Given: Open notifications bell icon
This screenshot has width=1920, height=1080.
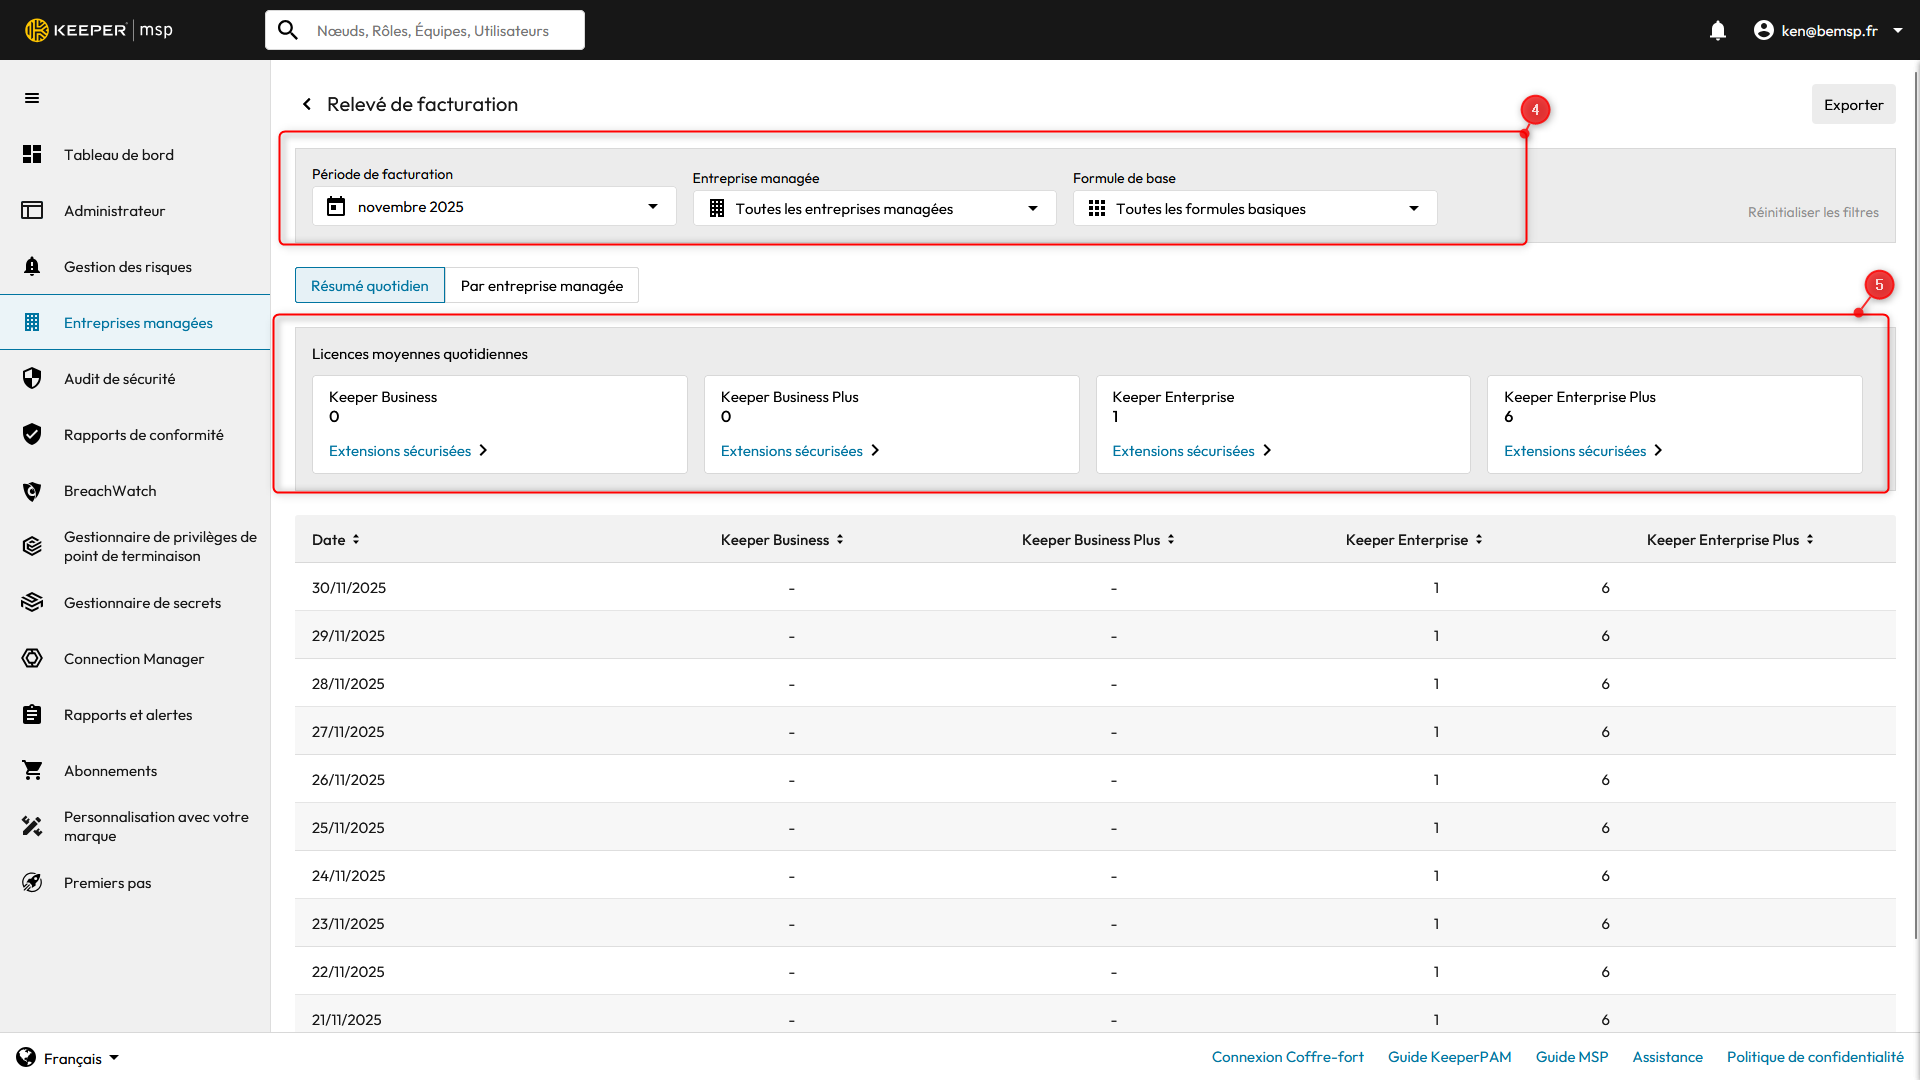Looking at the screenshot, I should 1717,31.
